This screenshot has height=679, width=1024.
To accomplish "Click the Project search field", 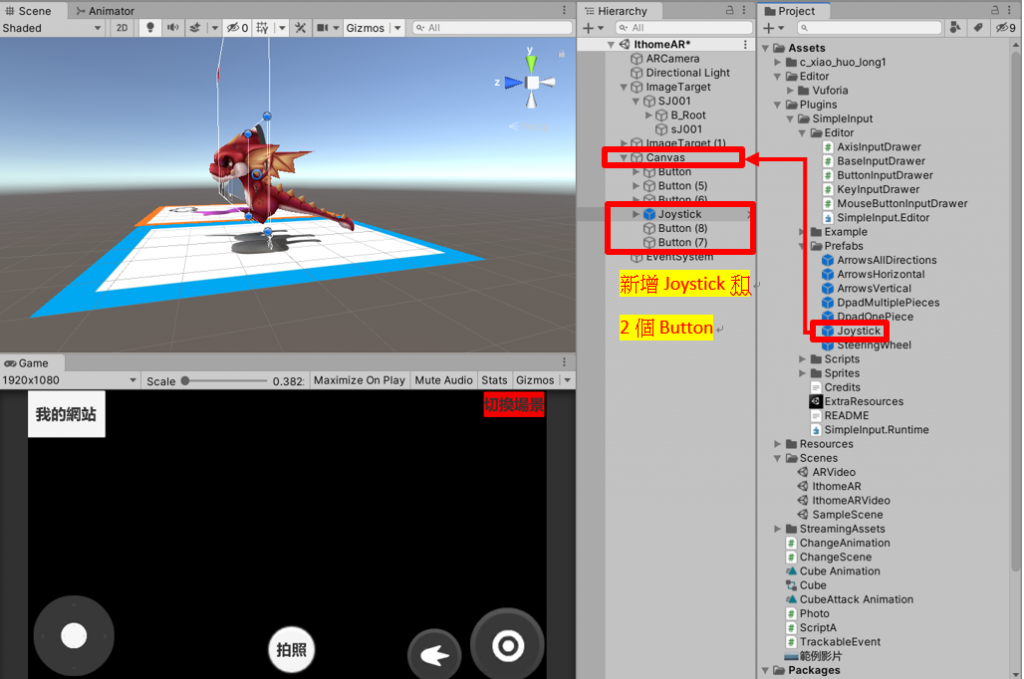I will pos(869,27).
